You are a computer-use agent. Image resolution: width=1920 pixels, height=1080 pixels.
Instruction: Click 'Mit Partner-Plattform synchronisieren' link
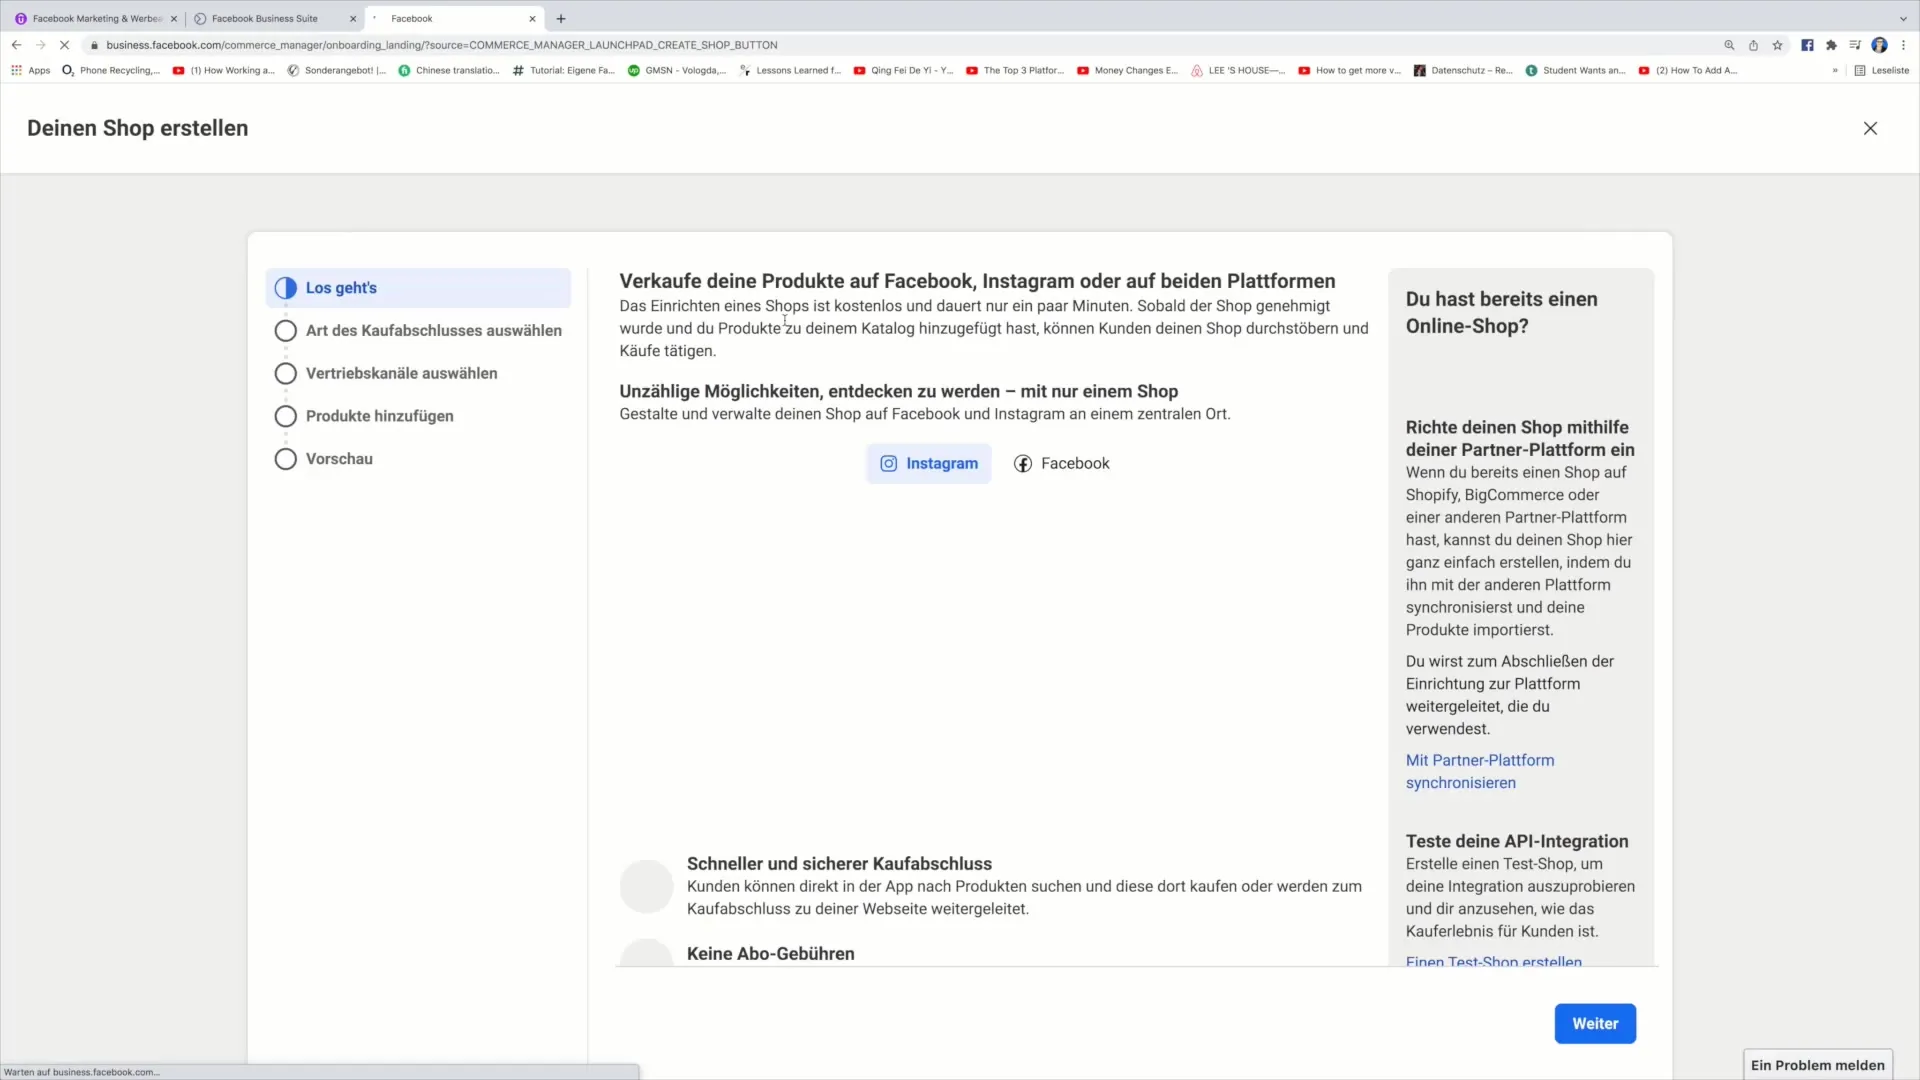[1480, 770]
